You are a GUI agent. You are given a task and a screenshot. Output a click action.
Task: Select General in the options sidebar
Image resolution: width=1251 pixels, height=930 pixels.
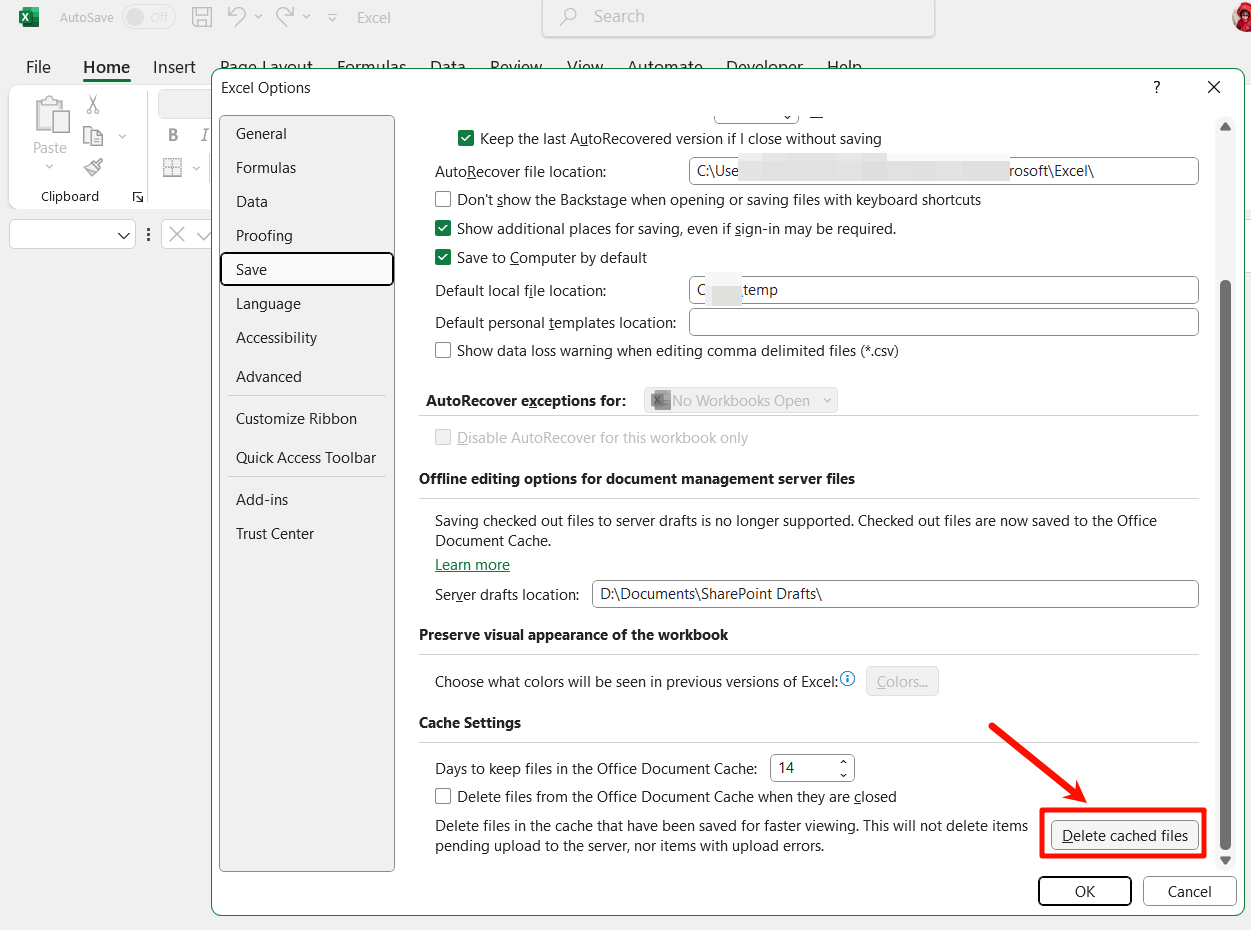click(x=307, y=134)
